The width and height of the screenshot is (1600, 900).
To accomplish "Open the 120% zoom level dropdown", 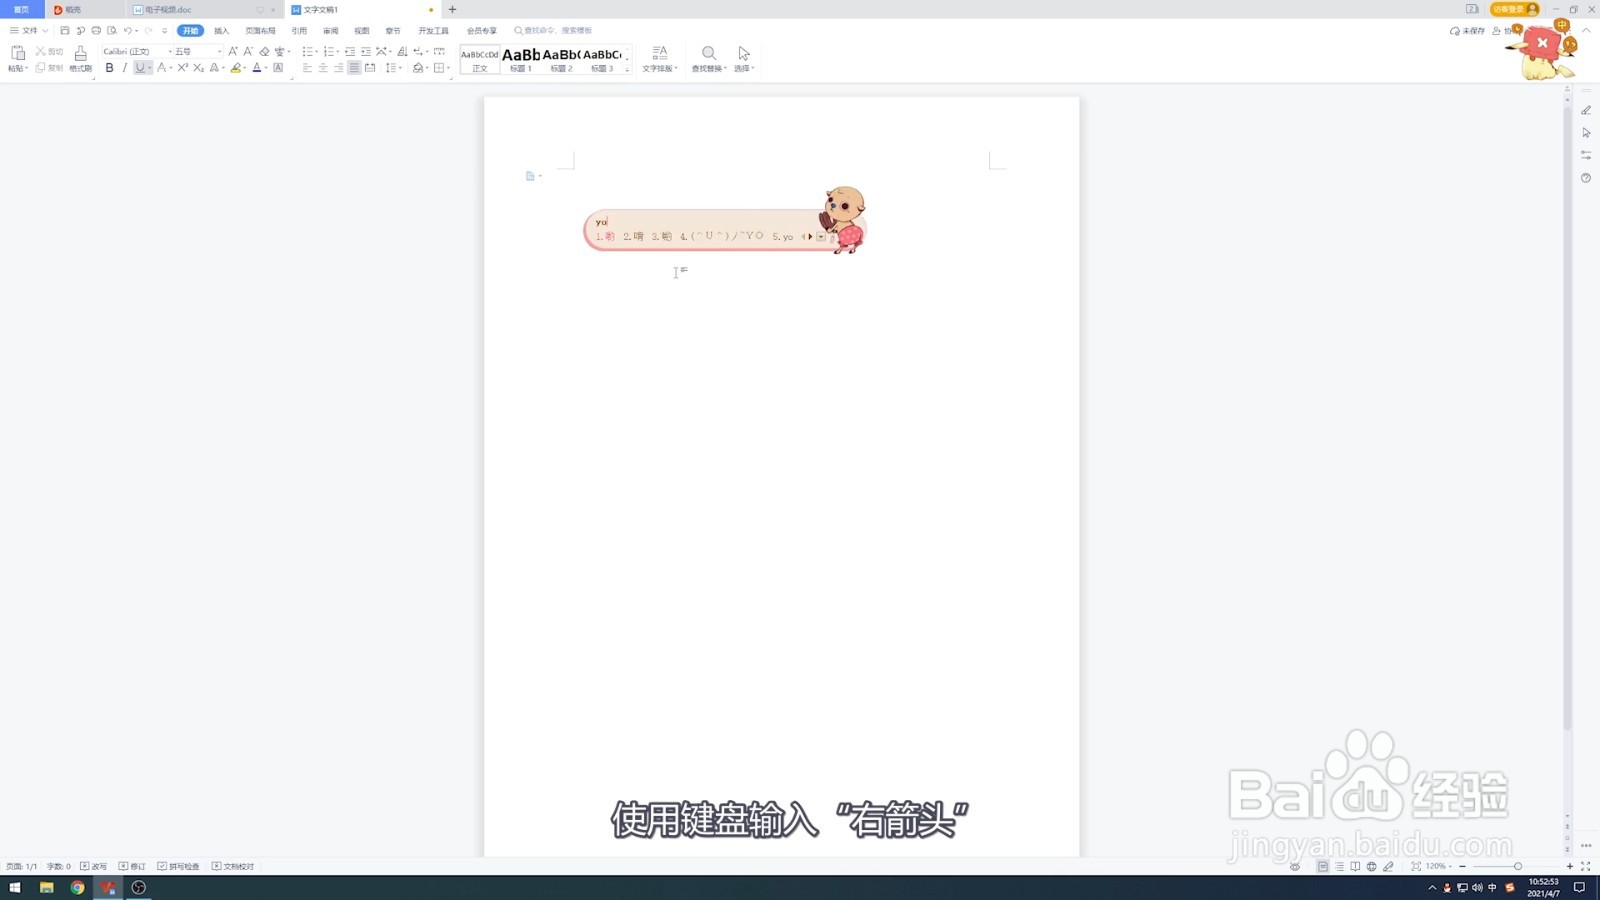I will 1439,866.
